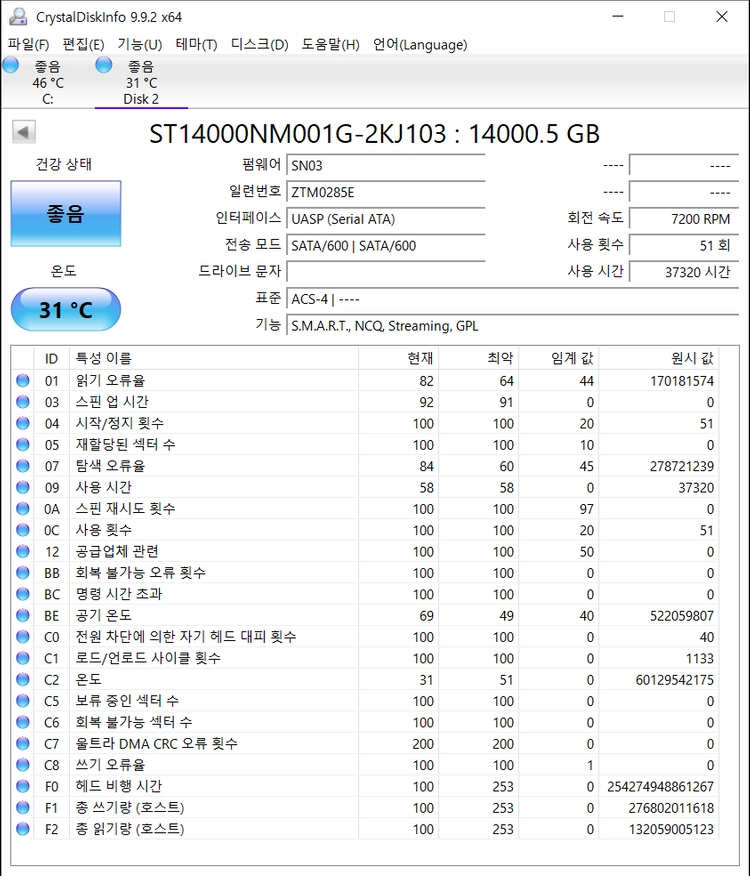
Task: Click status orb of 스핀 업 시간 row
Action: [23, 402]
